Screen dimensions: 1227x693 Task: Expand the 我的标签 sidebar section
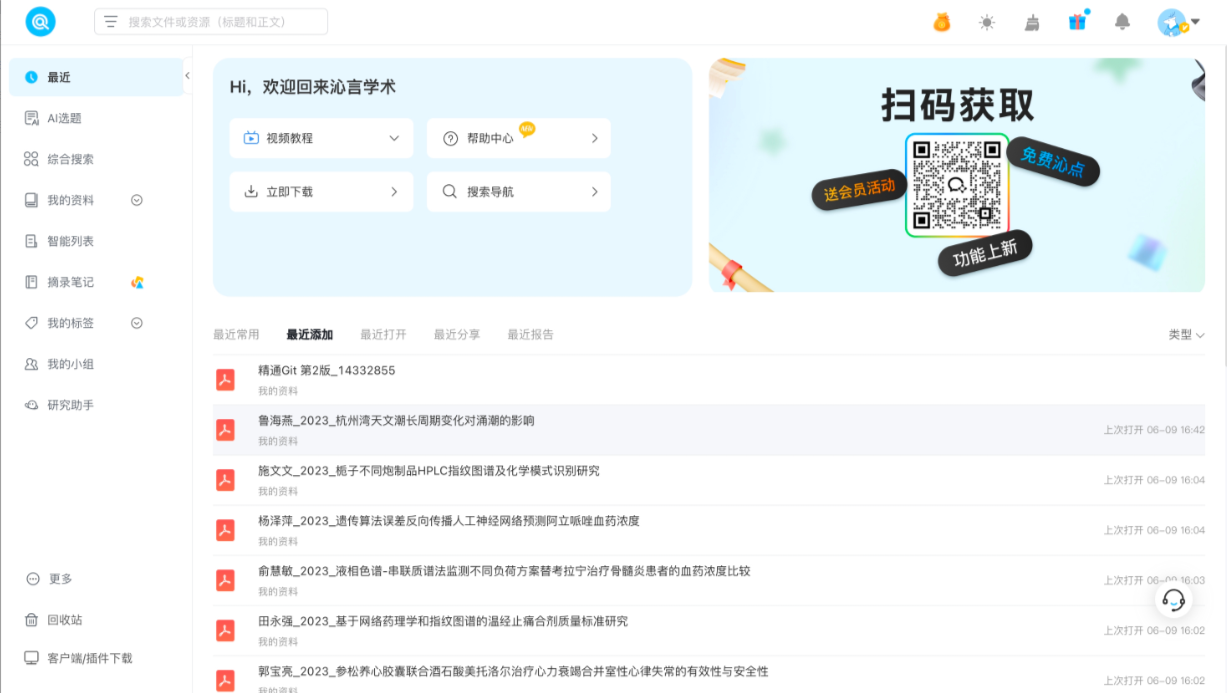pyautogui.click(x=137, y=323)
